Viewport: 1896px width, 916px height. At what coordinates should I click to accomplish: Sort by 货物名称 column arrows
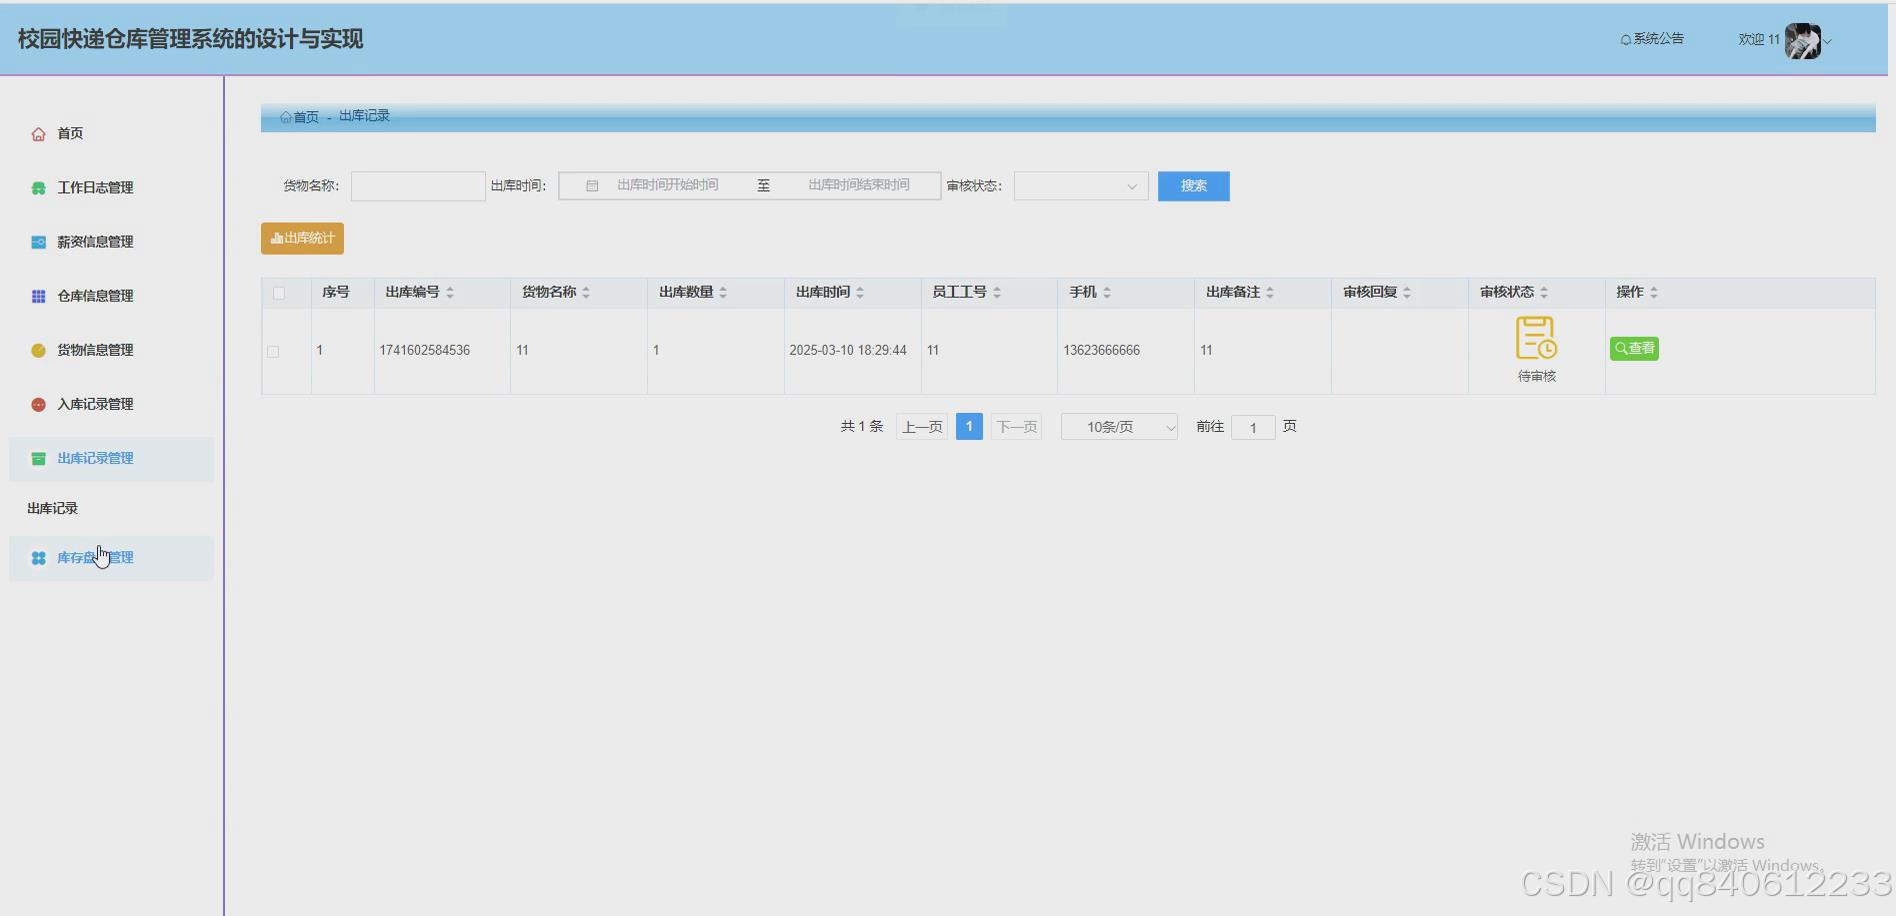click(x=586, y=293)
